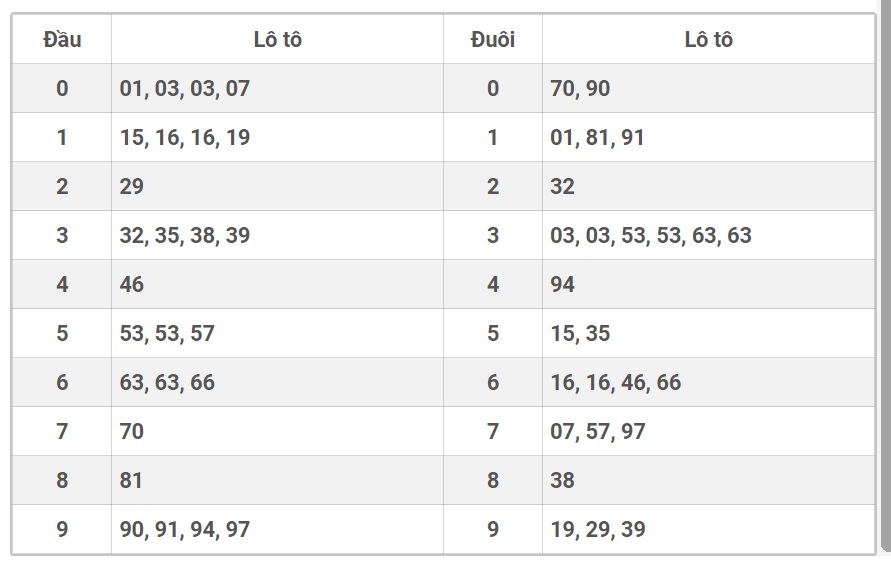Click cell 03, 03, 53, 53, 63, 63
This screenshot has height=563, width=891.
(709, 235)
